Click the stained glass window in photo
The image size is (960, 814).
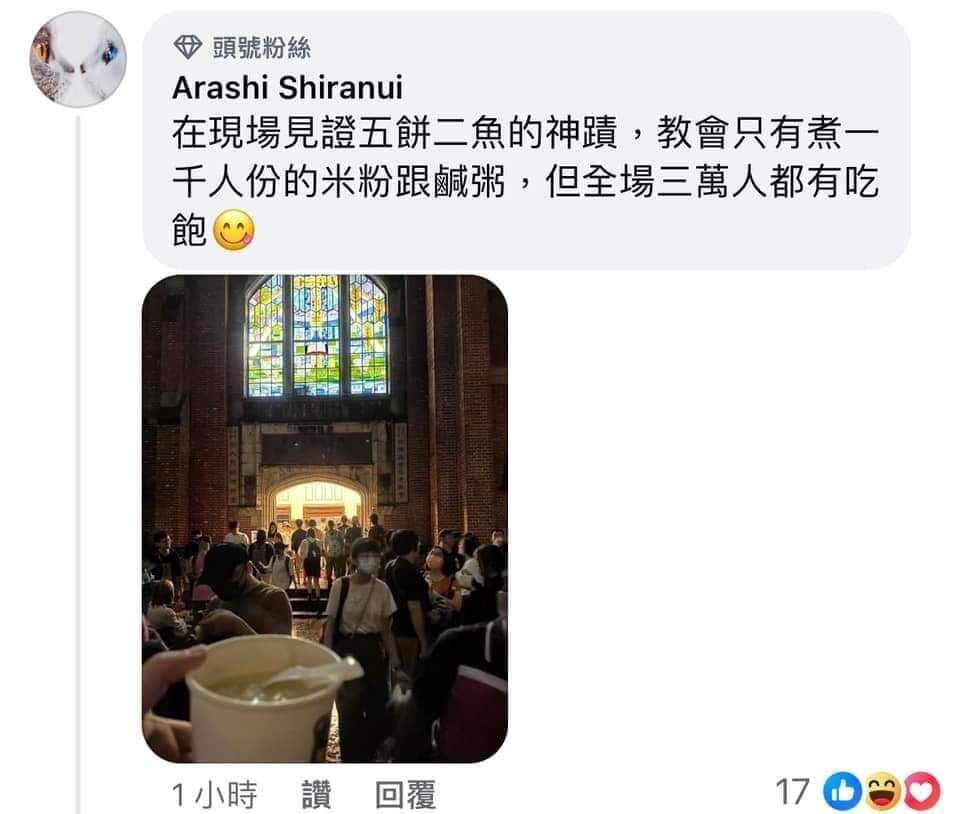(x=317, y=335)
